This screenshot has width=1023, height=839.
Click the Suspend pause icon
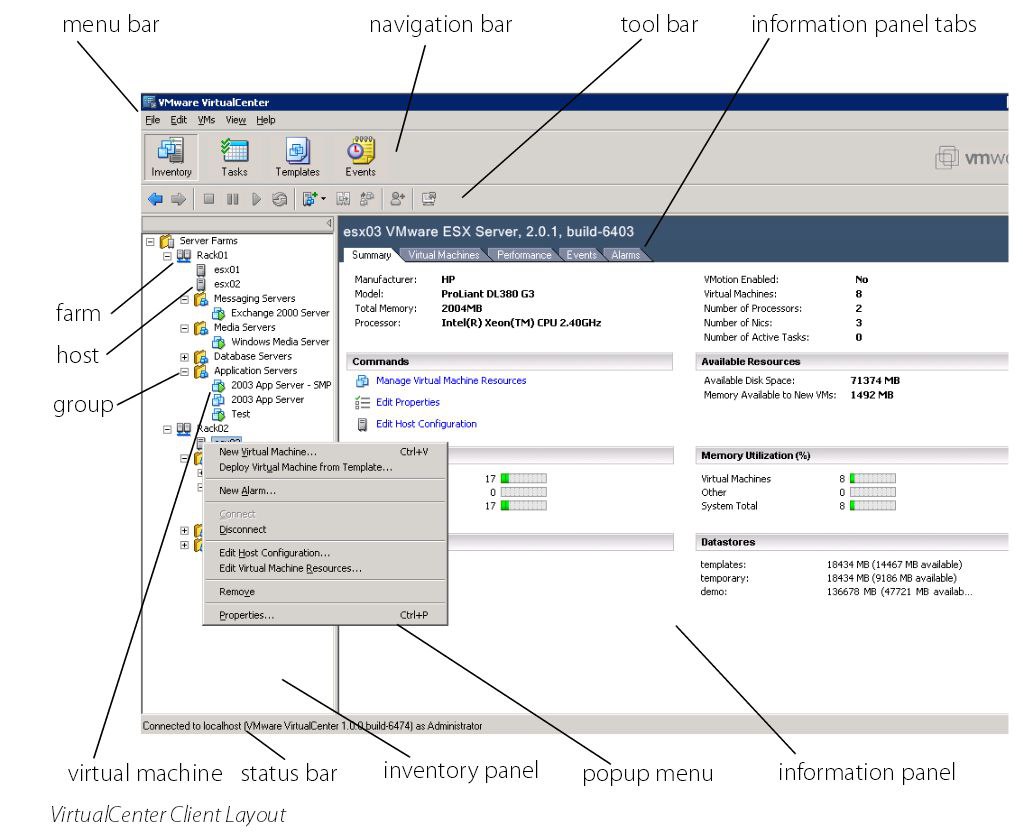(232, 199)
